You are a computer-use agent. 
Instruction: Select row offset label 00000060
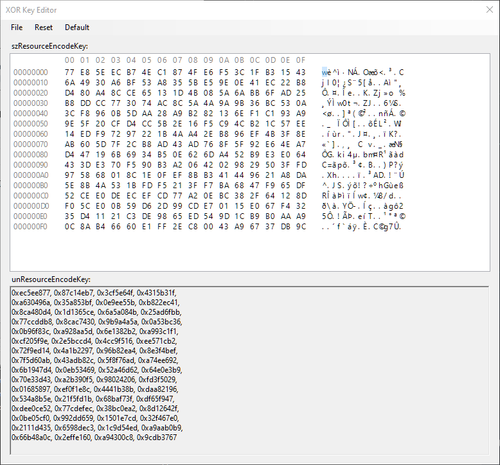31,134
